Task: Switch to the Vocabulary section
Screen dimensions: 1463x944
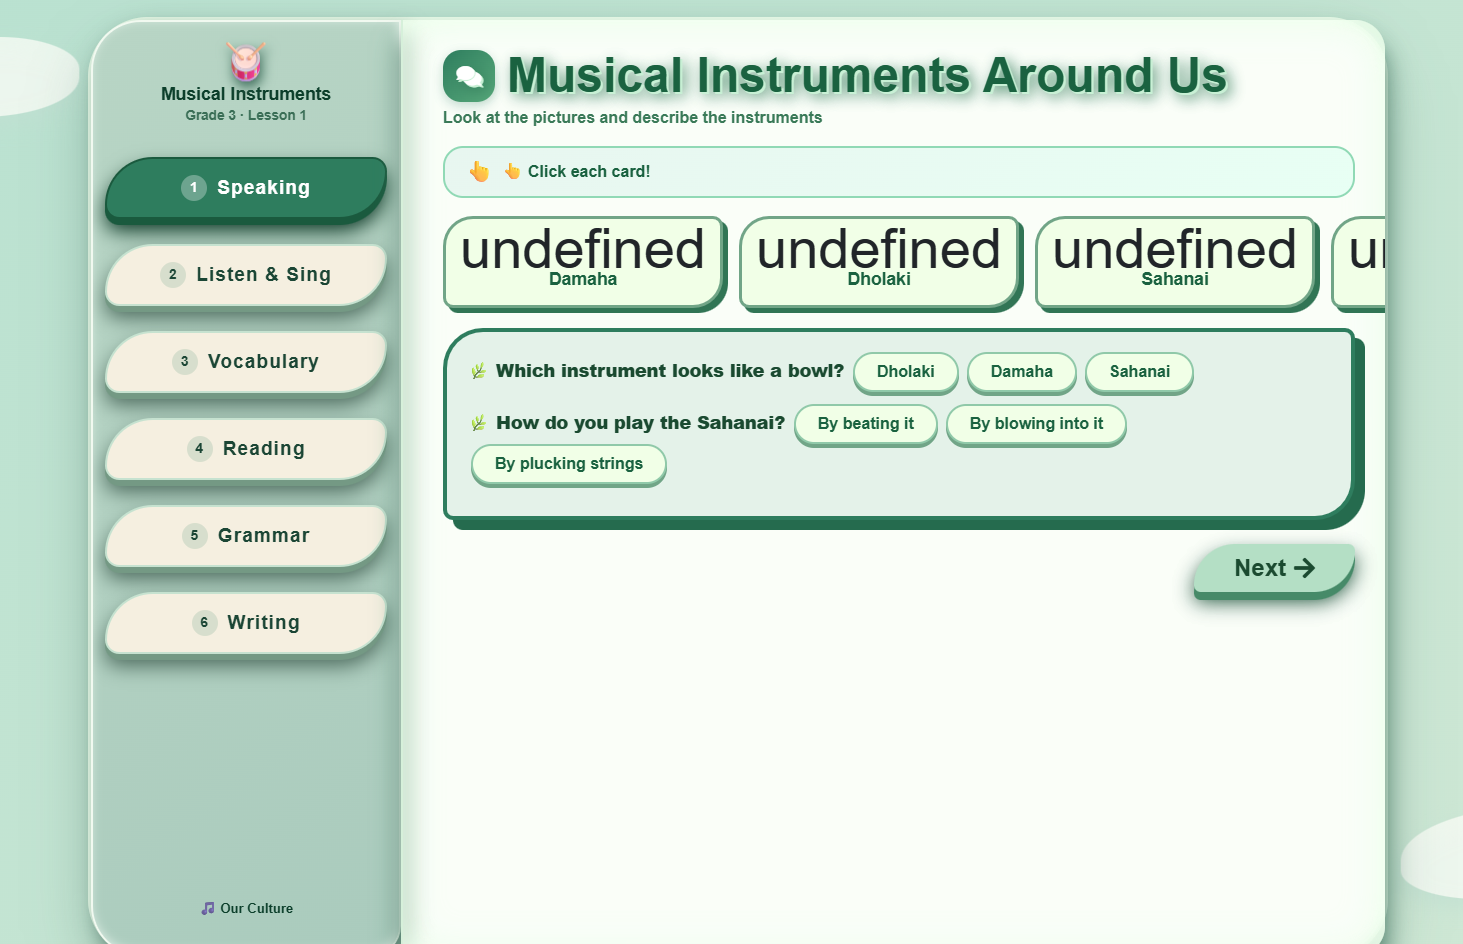Action: tap(244, 361)
